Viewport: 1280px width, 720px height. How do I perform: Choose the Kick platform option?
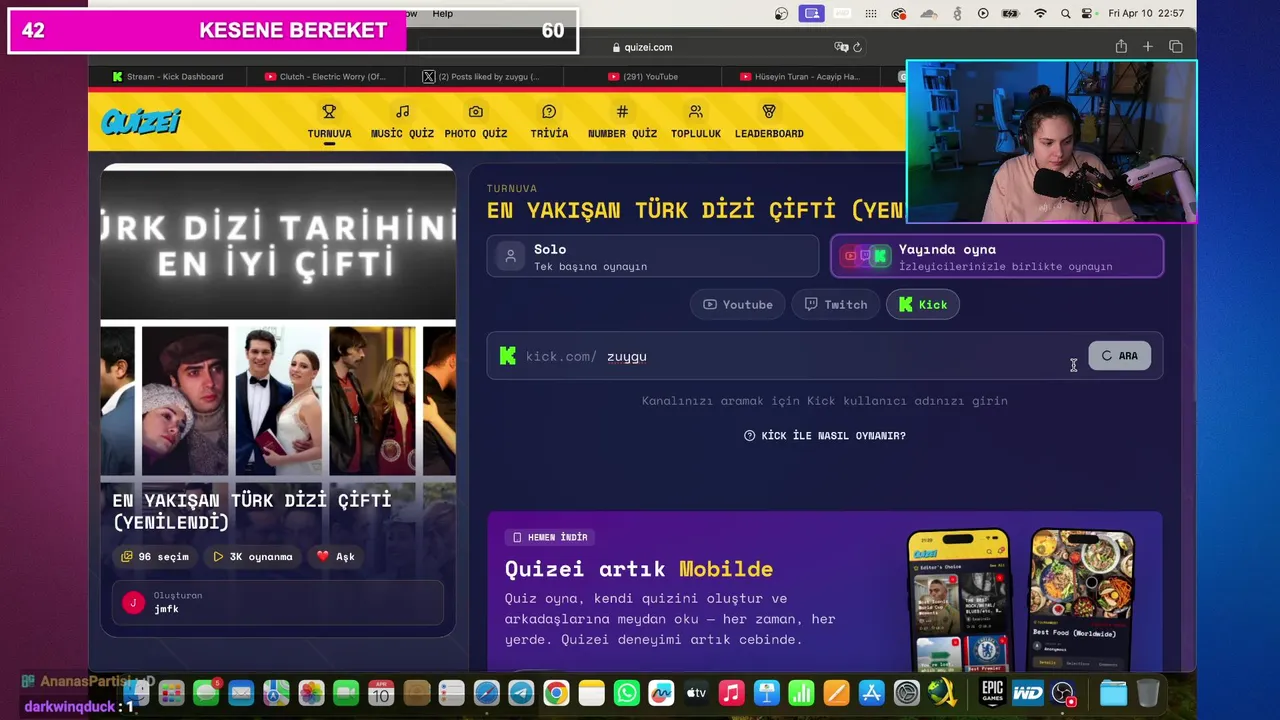point(923,304)
